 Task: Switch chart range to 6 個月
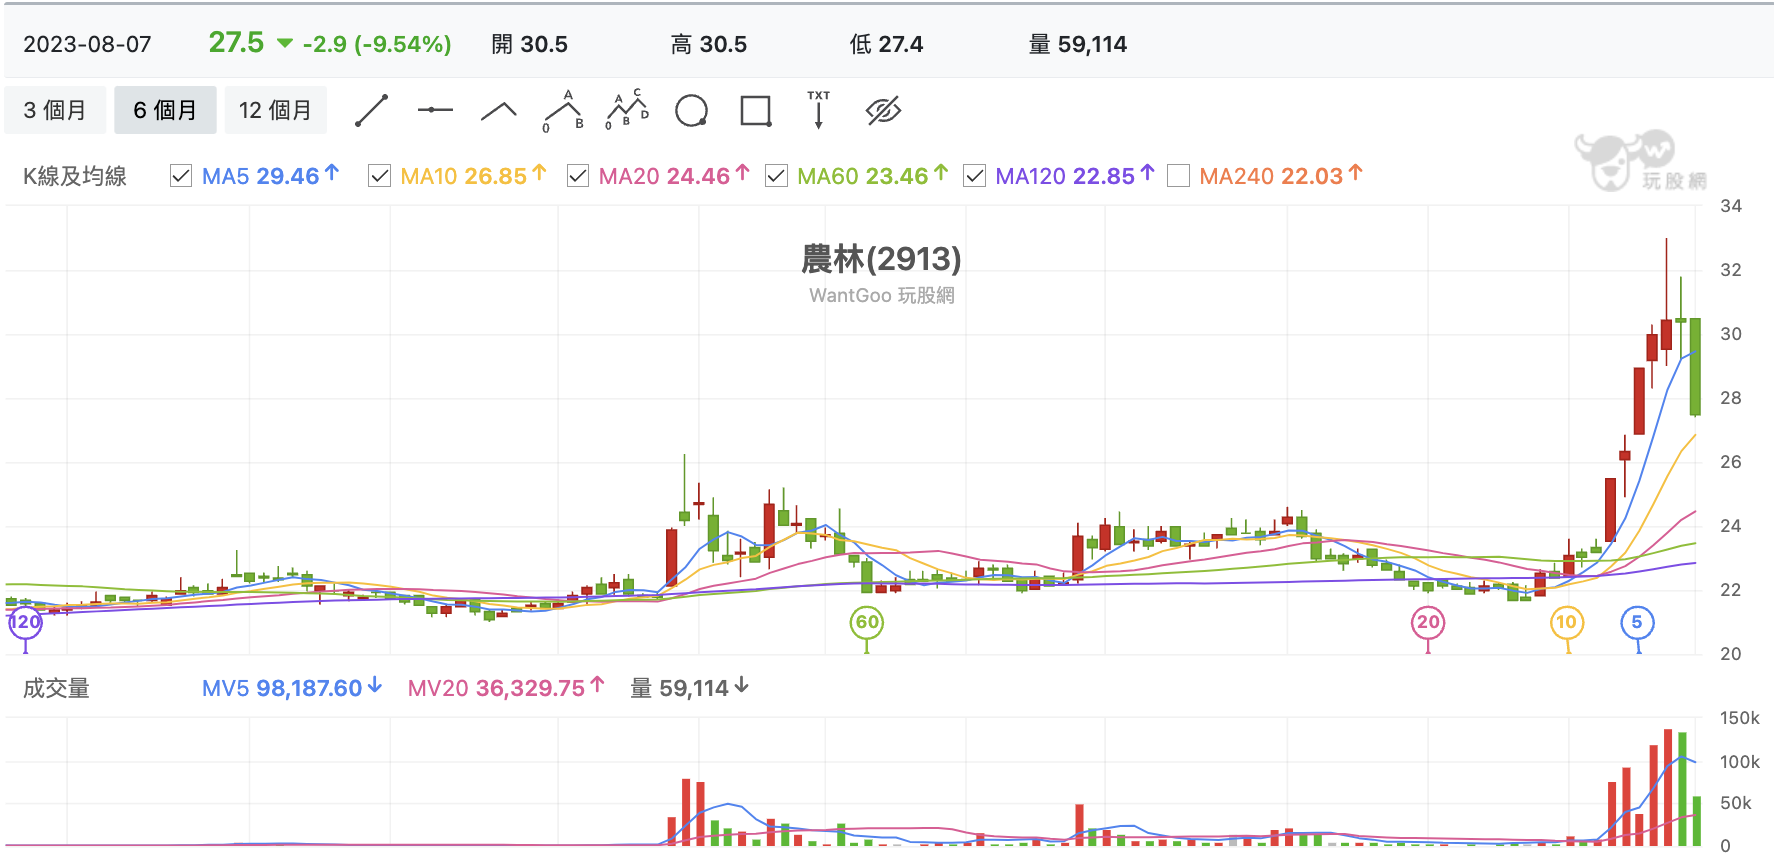(x=165, y=110)
